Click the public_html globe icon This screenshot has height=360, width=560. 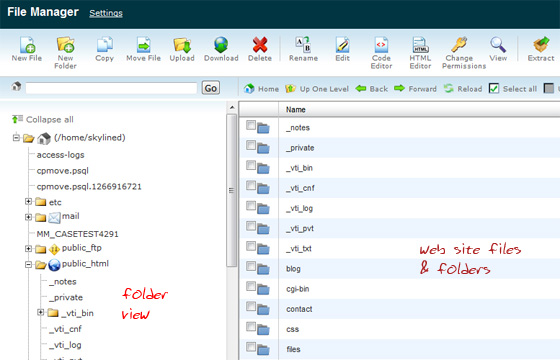point(54,265)
